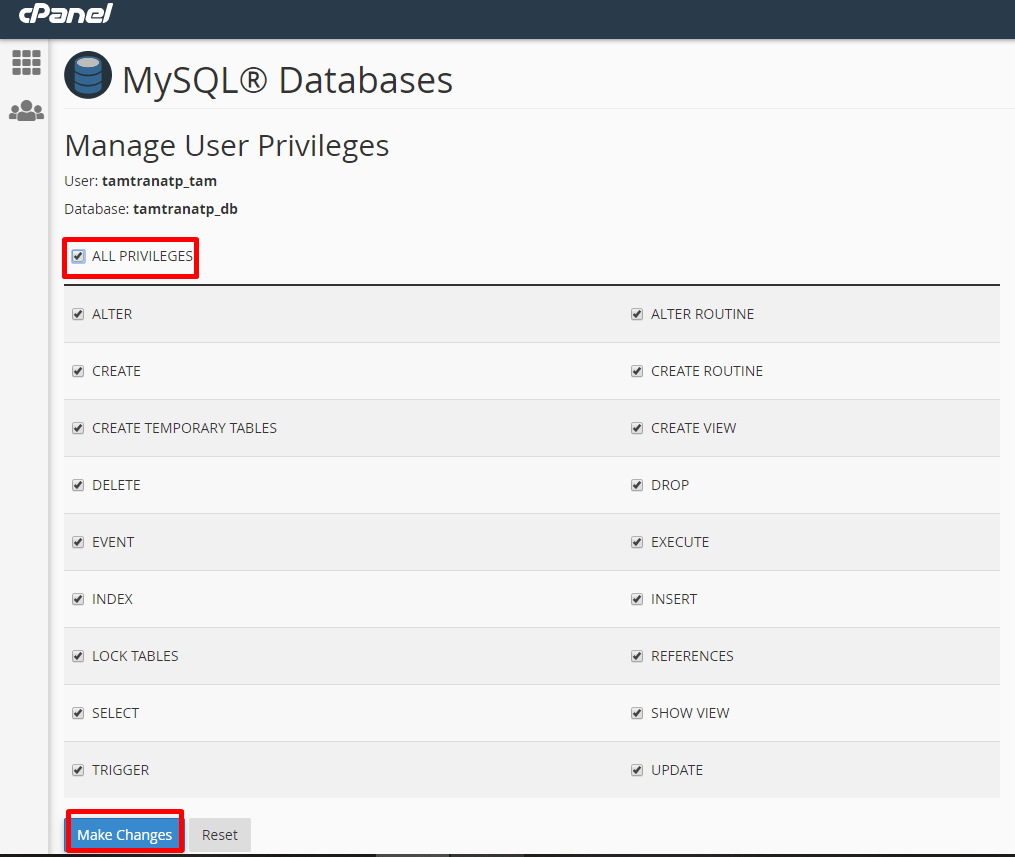The image size is (1015, 857).
Task: Toggle the CREATE VIEW checkbox
Action: tap(637, 428)
